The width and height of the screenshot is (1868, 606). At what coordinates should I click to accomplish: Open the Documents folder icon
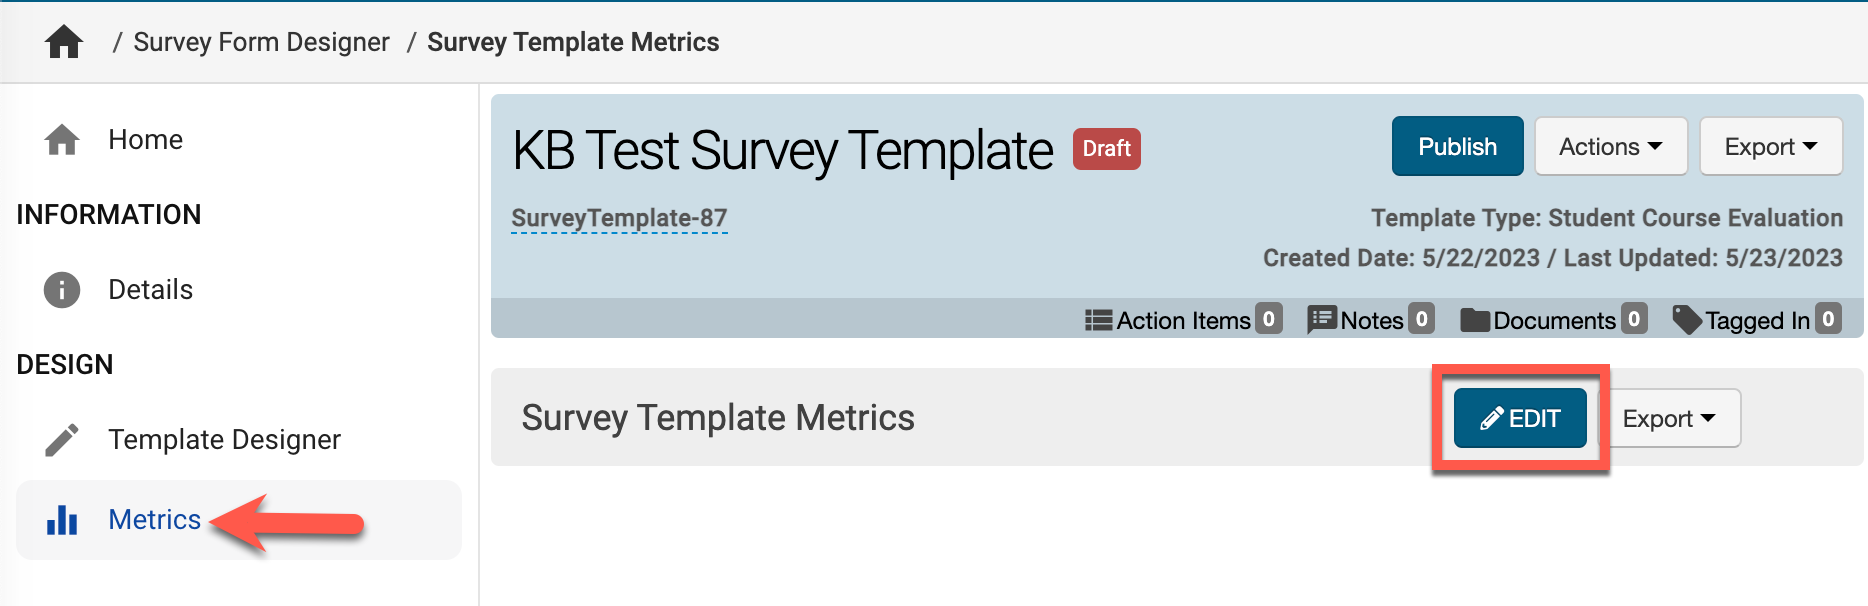1475,320
